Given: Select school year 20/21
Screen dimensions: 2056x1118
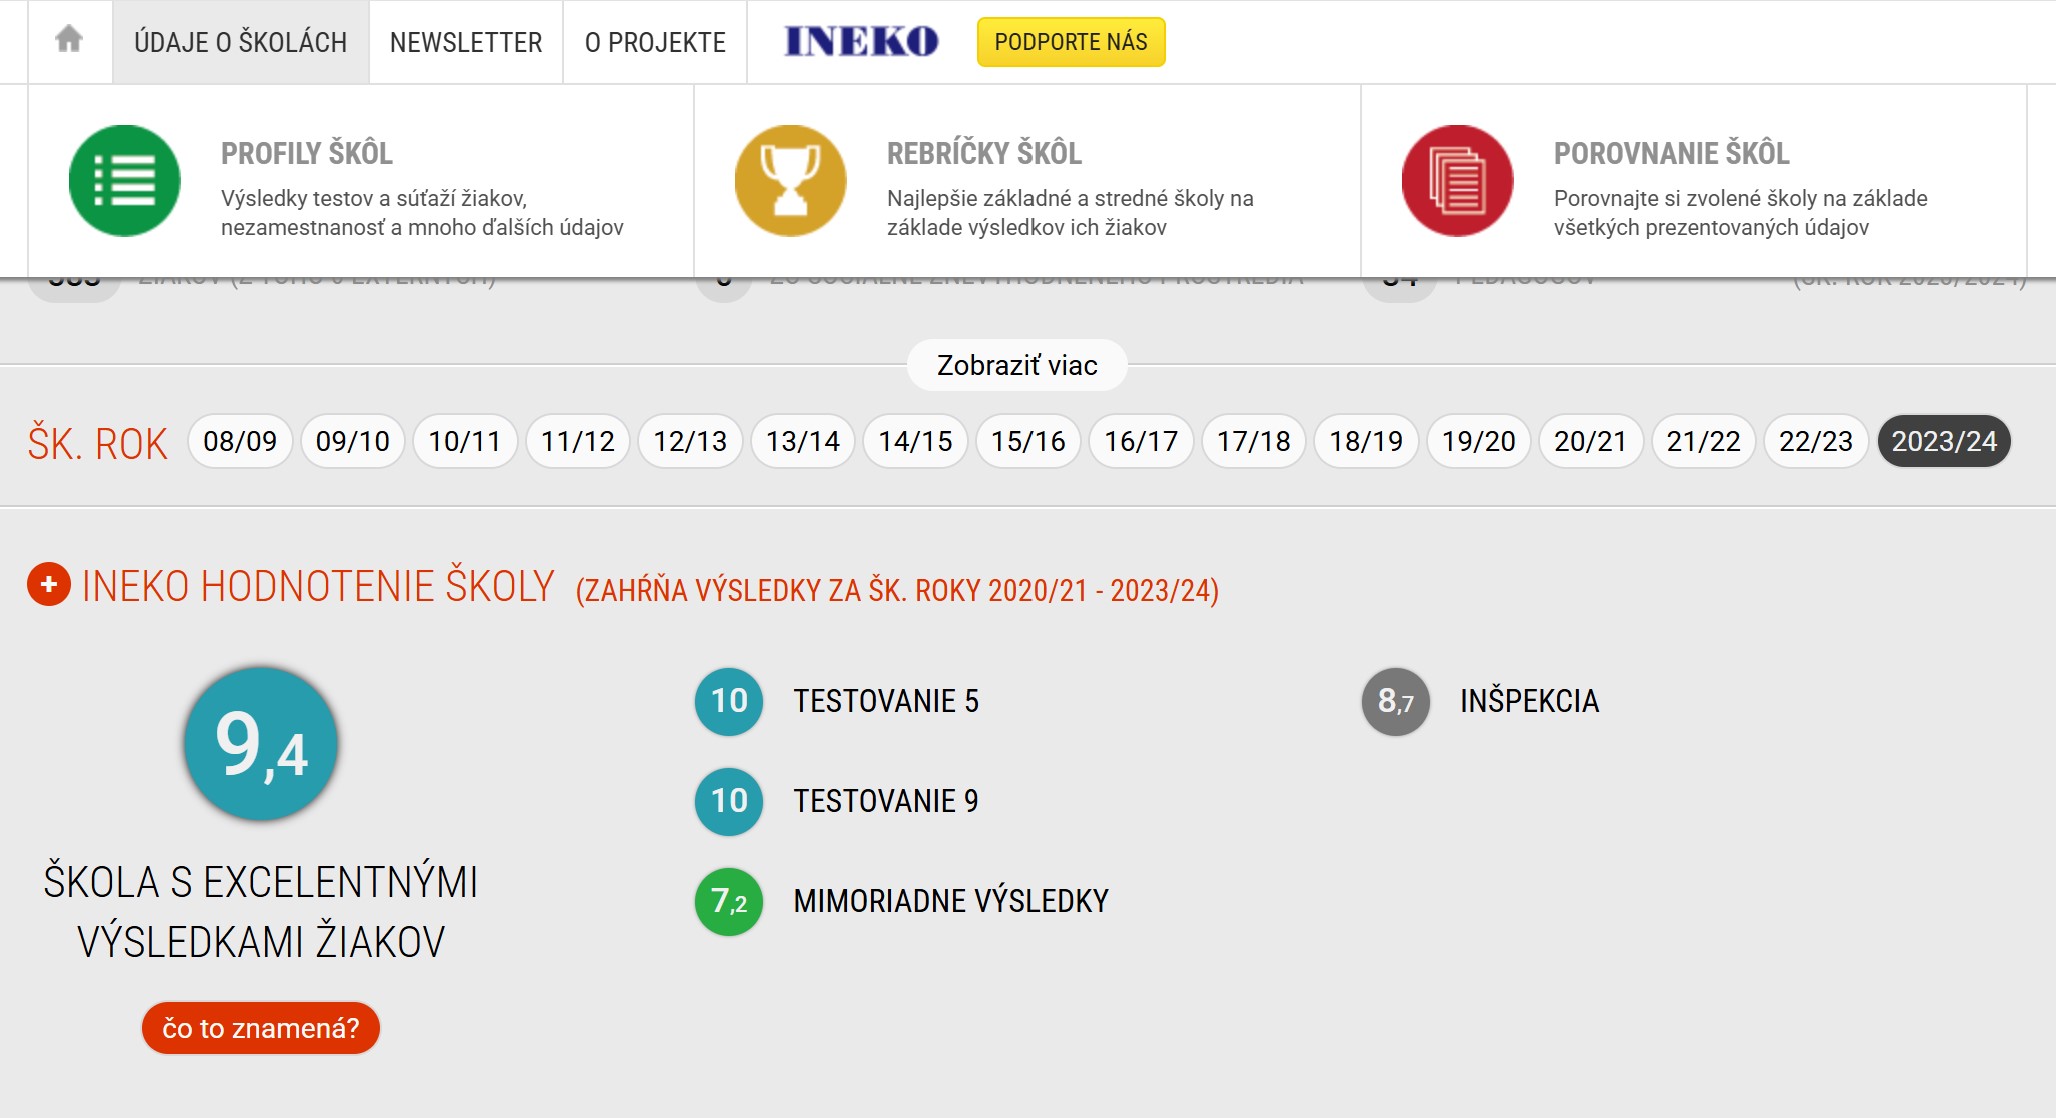Looking at the screenshot, I should coord(1591,441).
